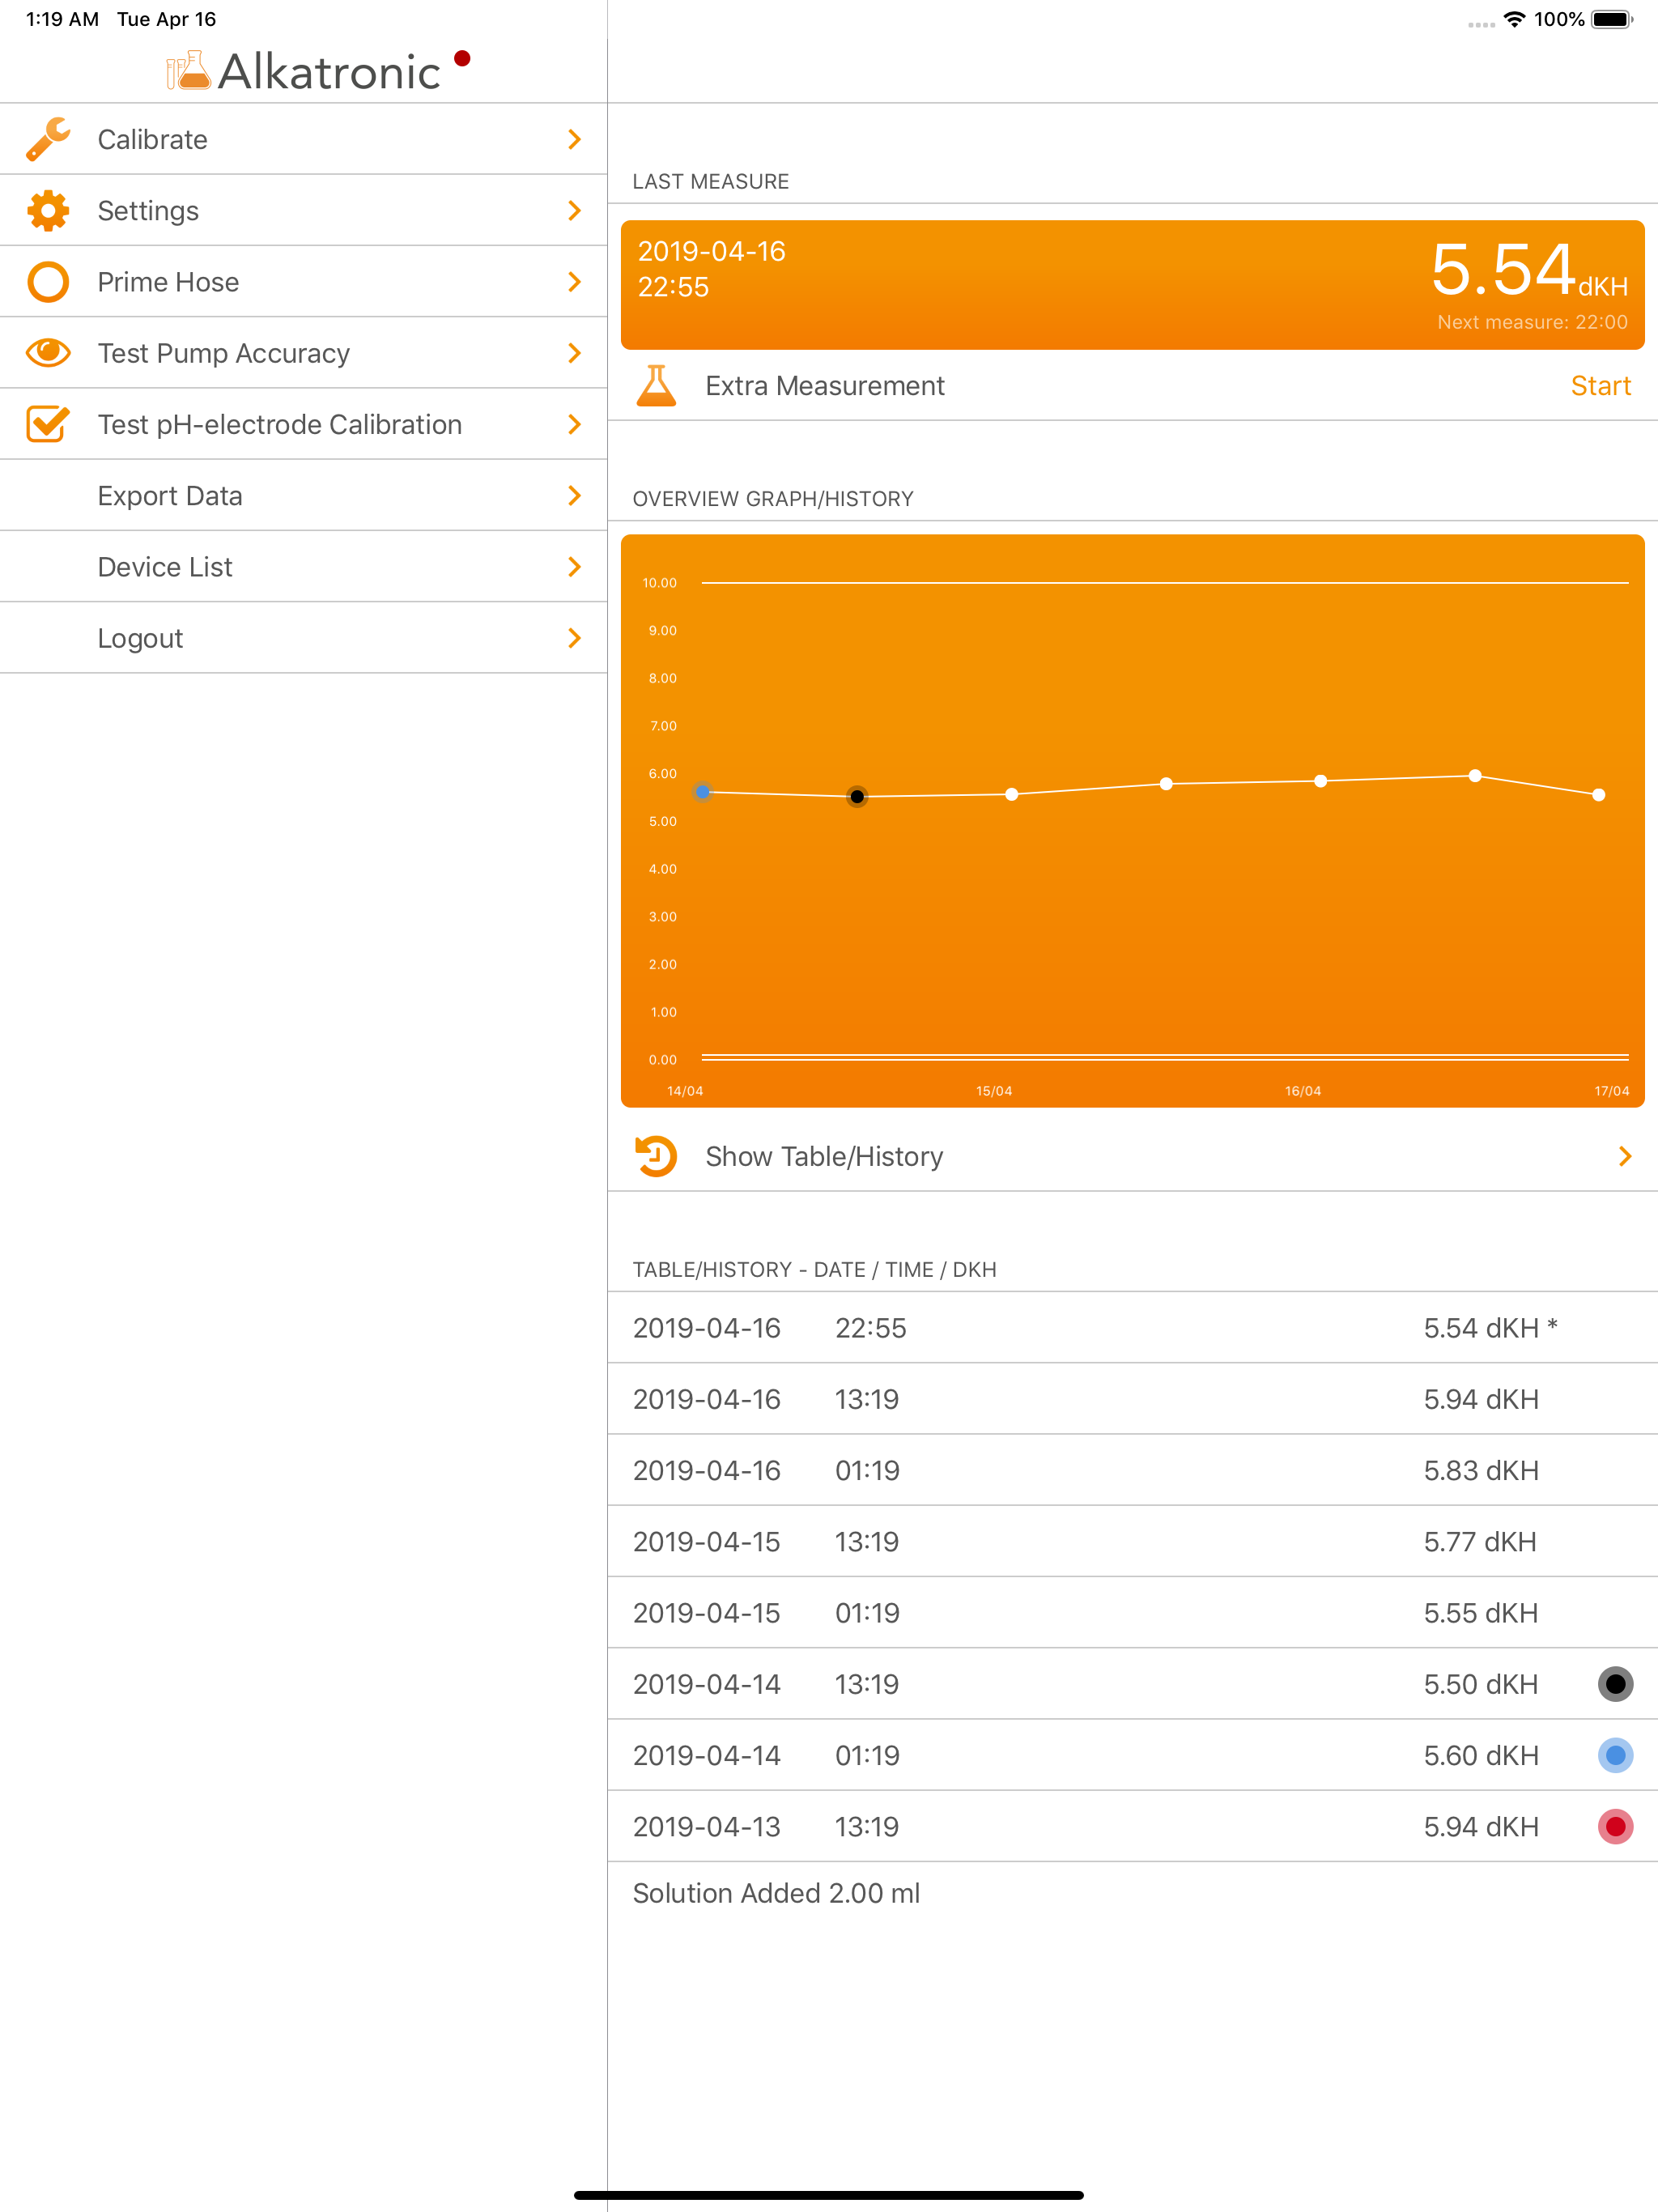Image resolution: width=1658 pixels, height=2212 pixels.
Task: Tap the last measure 5.54 dKH card
Action: (x=1132, y=285)
